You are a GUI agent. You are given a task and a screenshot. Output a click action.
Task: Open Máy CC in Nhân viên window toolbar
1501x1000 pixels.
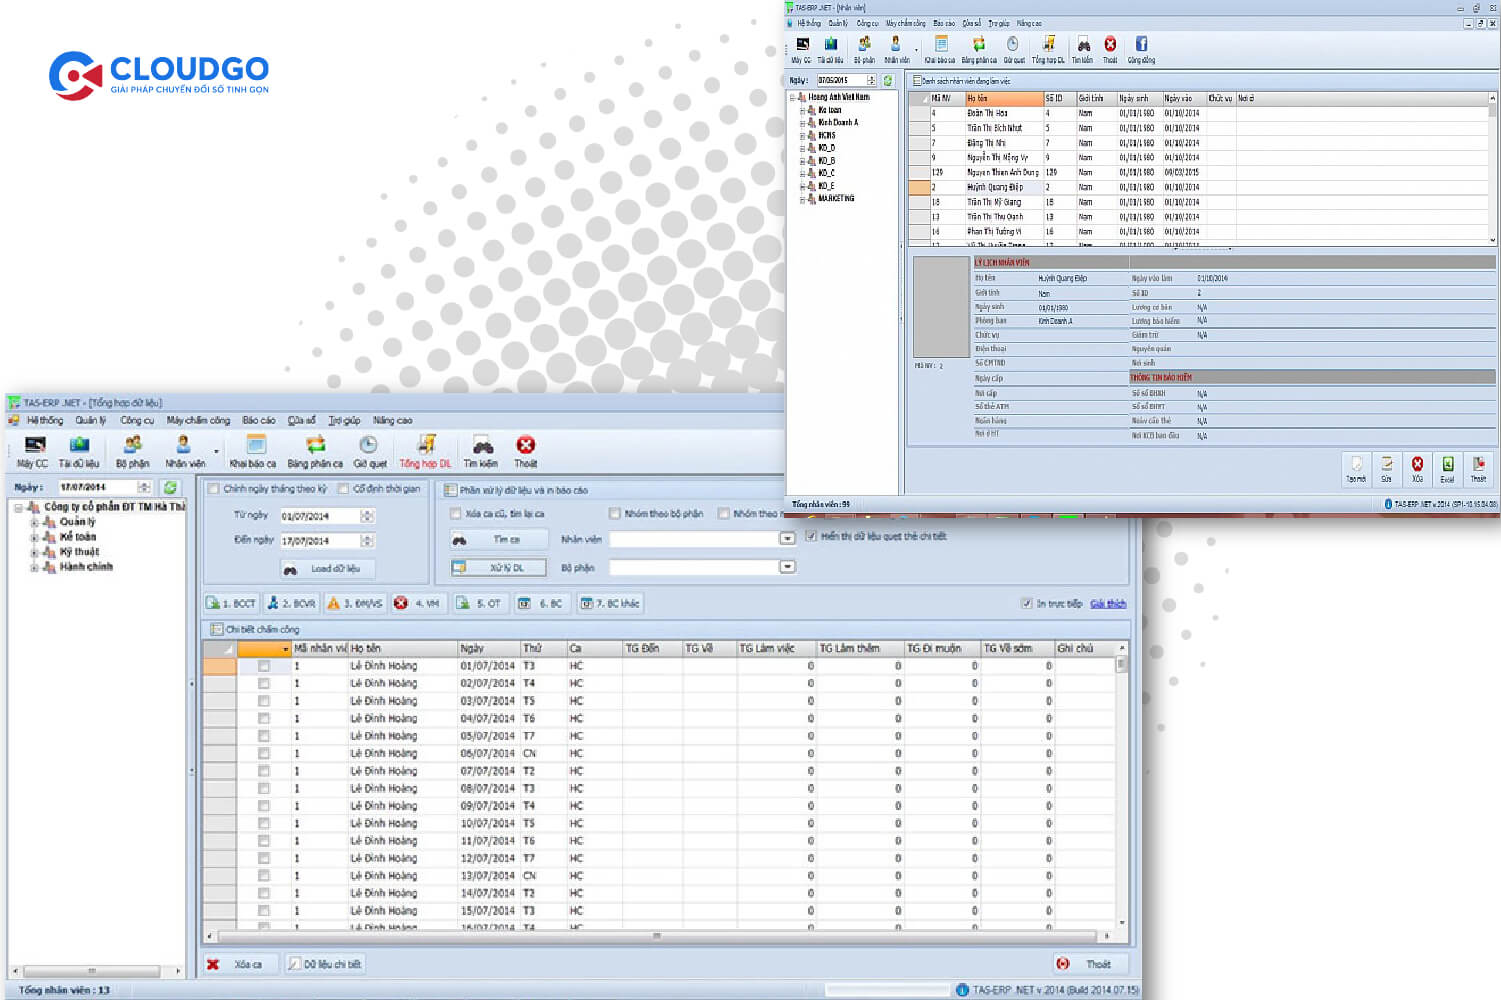click(x=802, y=50)
